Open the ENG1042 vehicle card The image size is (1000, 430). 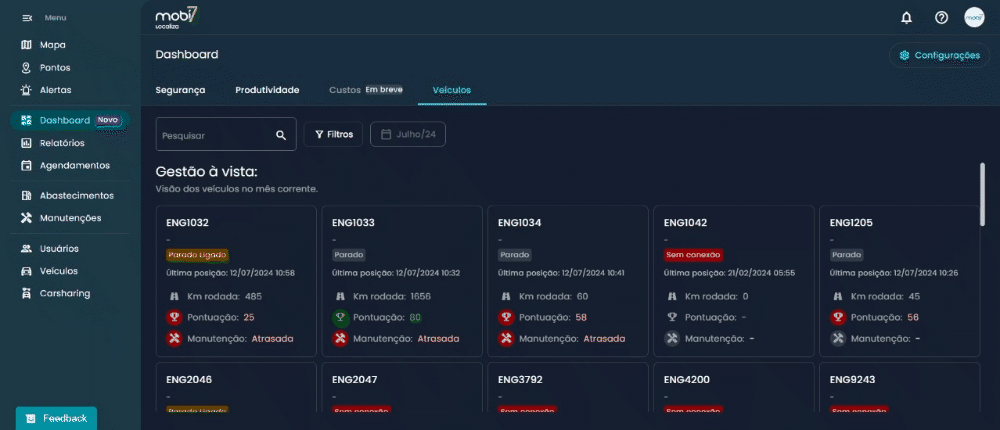731,280
